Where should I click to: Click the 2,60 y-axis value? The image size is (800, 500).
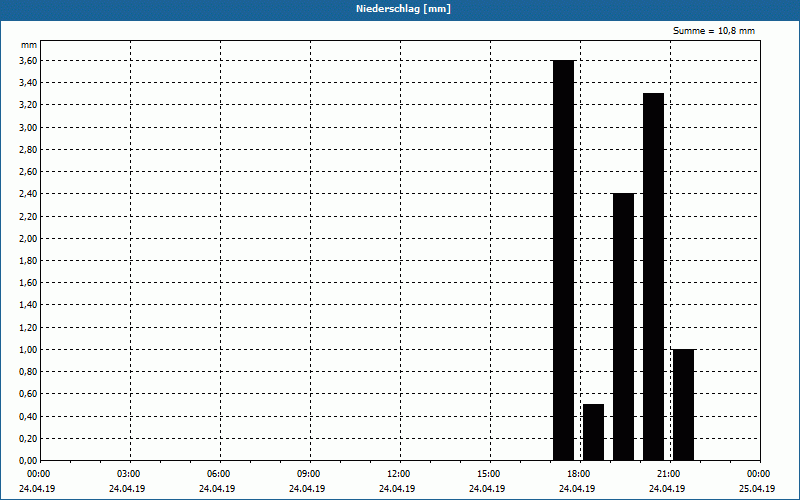(x=28, y=171)
